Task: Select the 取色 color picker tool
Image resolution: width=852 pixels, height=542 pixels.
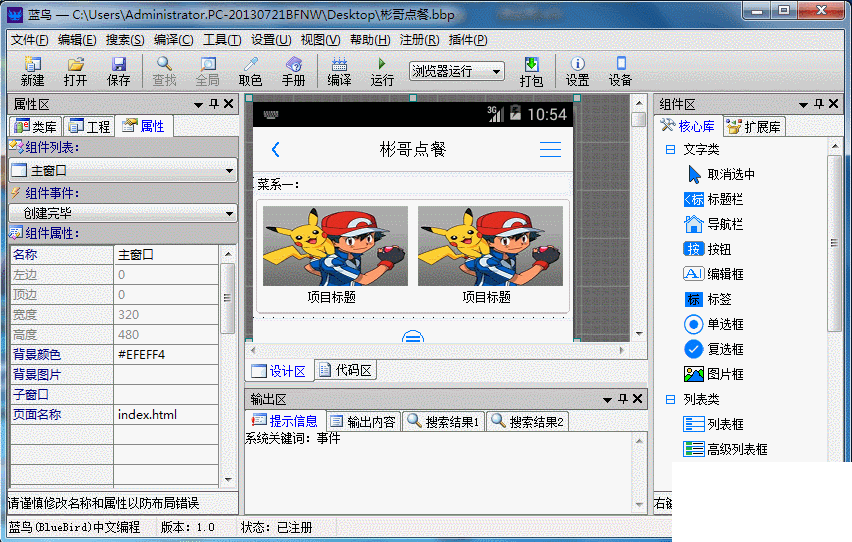Action: coord(250,71)
